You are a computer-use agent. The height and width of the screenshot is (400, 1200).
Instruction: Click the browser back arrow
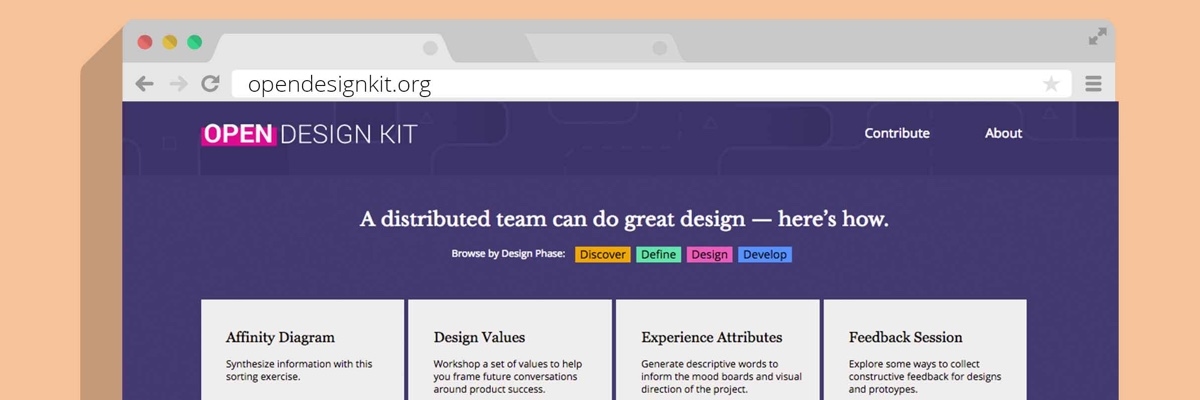tap(144, 84)
